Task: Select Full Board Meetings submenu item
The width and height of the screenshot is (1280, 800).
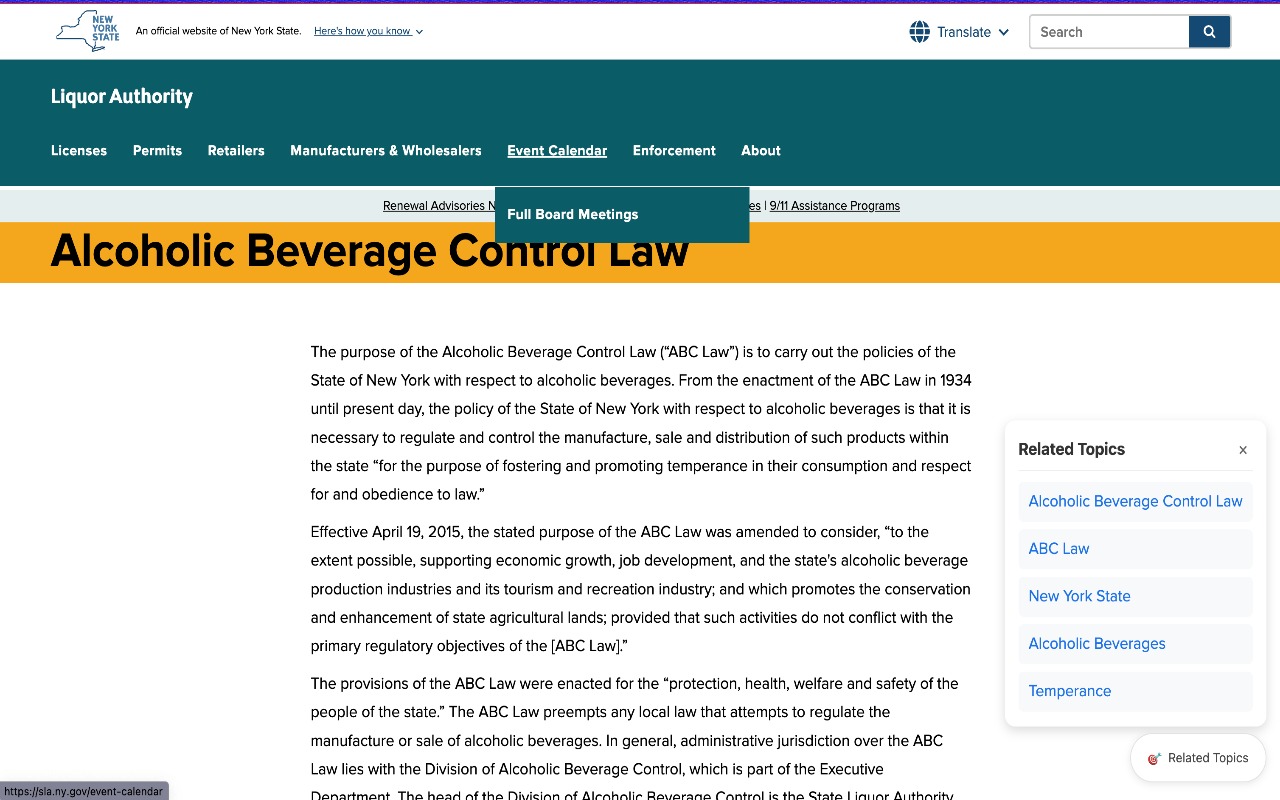Action: point(622,214)
